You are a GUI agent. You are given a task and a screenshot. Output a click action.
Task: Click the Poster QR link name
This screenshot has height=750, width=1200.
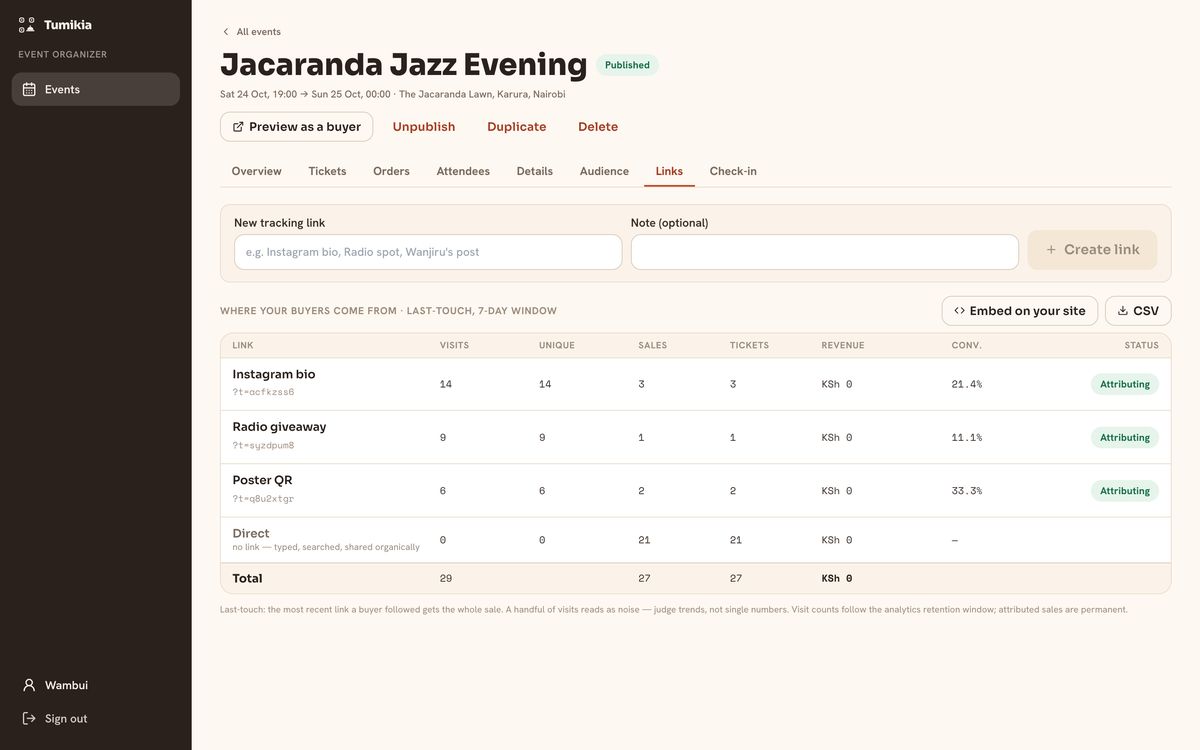262,480
